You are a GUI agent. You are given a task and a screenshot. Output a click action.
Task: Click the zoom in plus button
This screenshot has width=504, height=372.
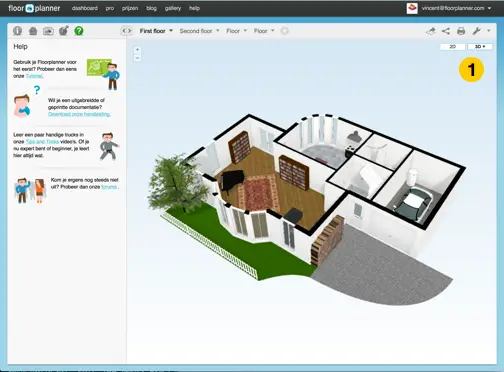tap(137, 50)
